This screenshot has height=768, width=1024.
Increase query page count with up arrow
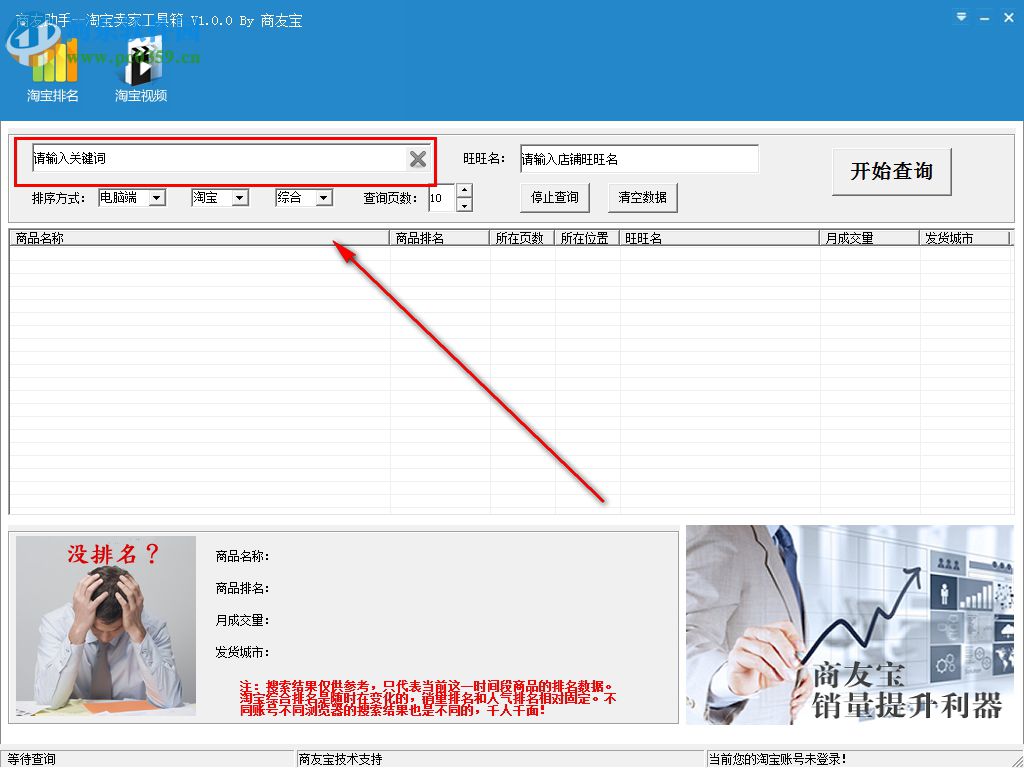(x=462, y=192)
